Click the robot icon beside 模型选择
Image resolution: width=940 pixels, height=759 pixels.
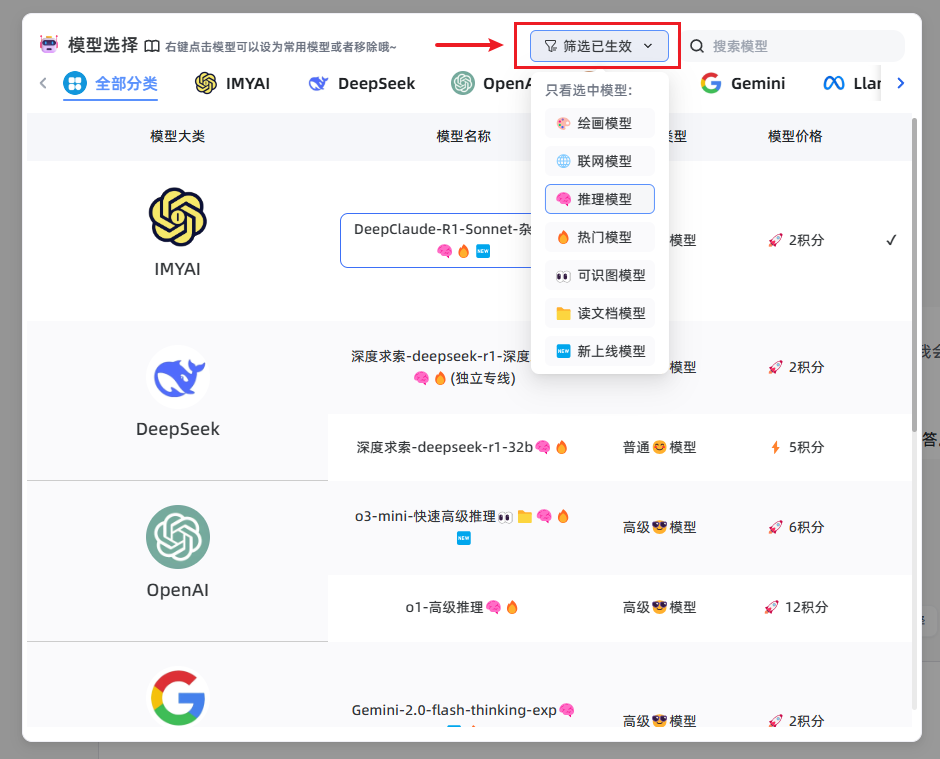tap(49, 44)
